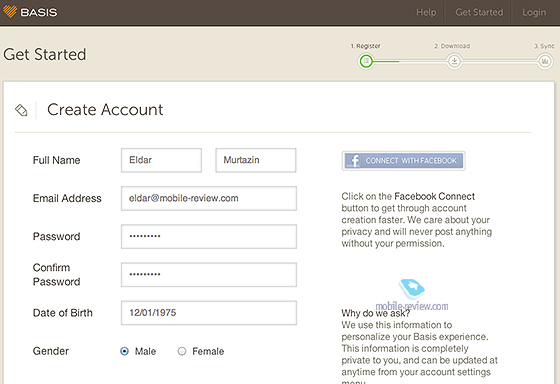Go to the Login page link

click(534, 12)
